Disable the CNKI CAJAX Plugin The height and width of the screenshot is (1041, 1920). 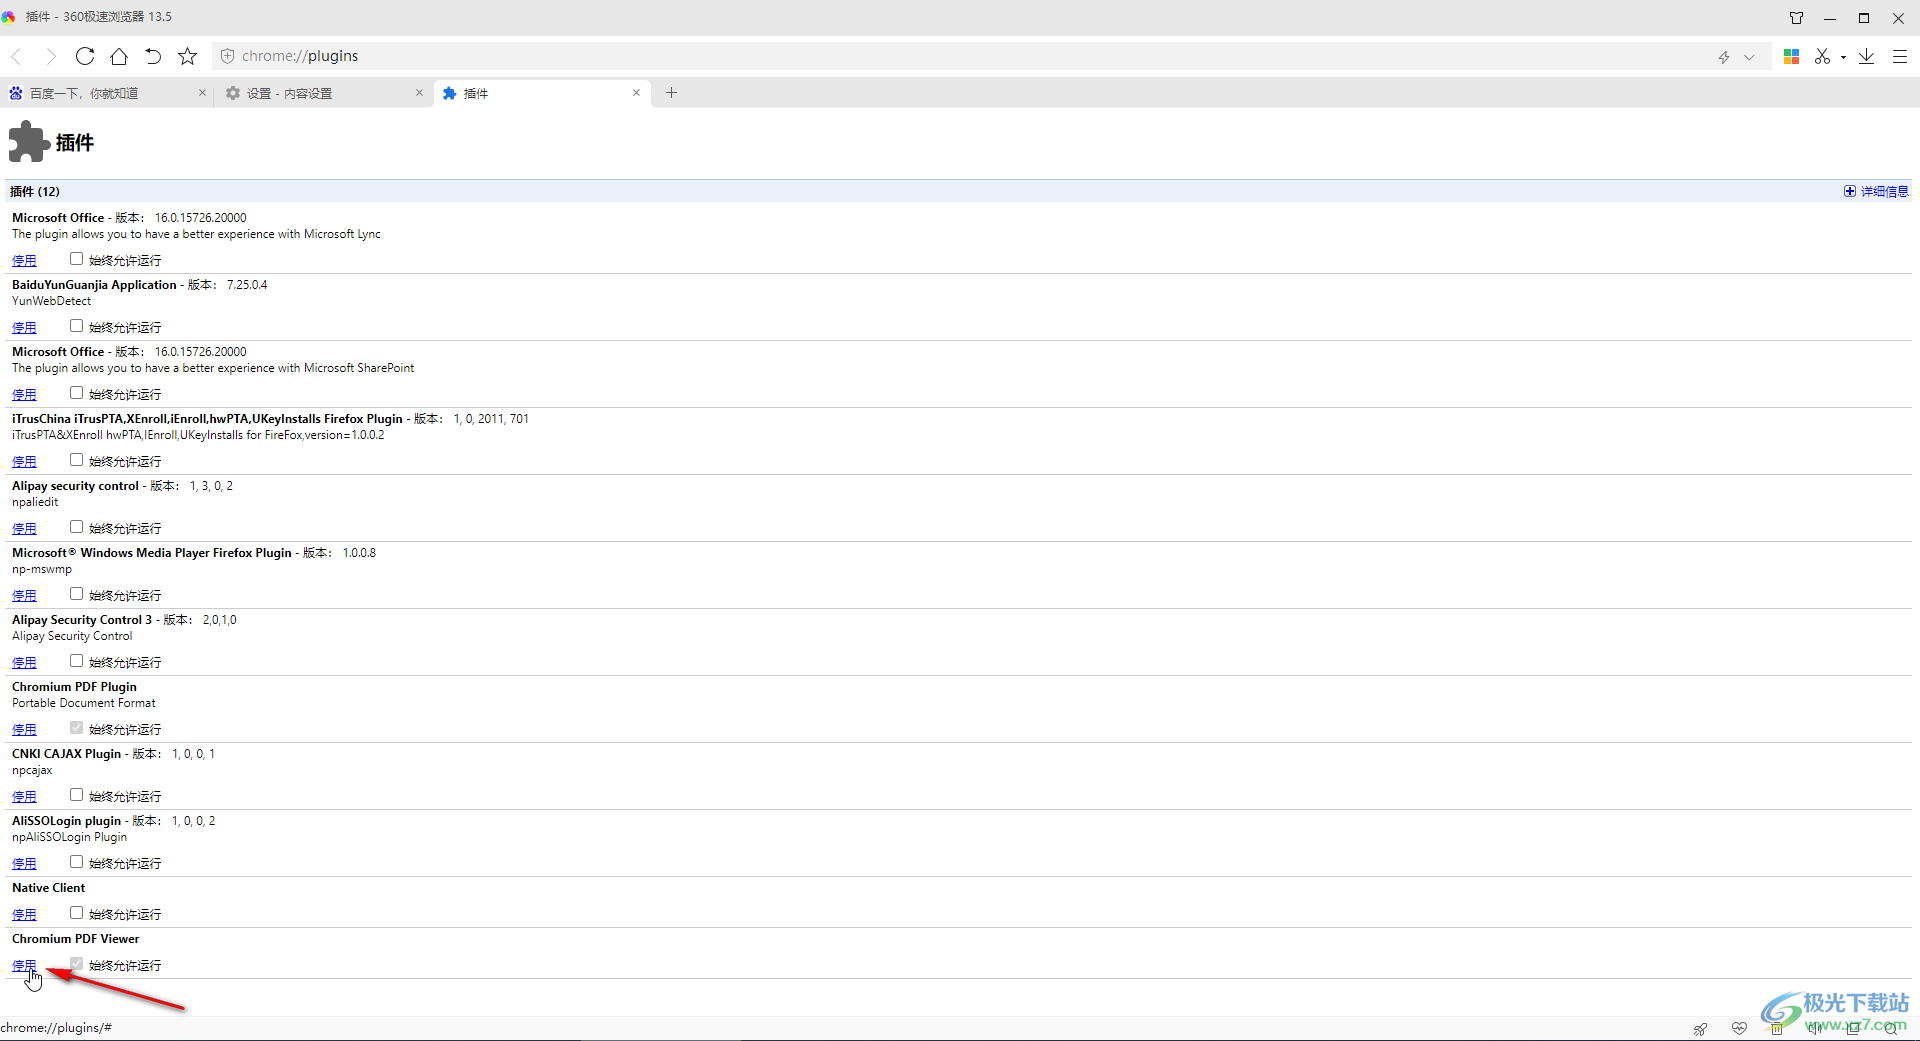point(24,797)
